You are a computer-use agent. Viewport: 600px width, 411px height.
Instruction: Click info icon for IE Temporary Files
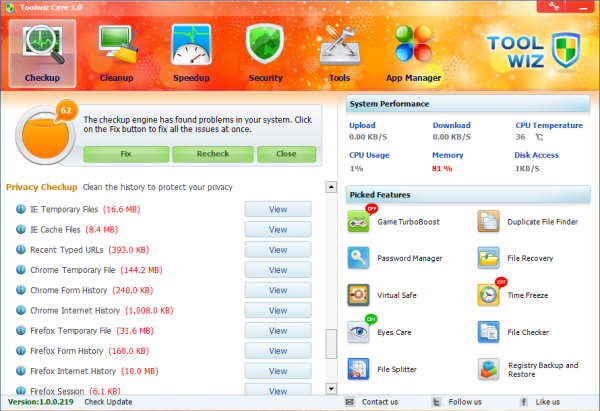[21, 209]
